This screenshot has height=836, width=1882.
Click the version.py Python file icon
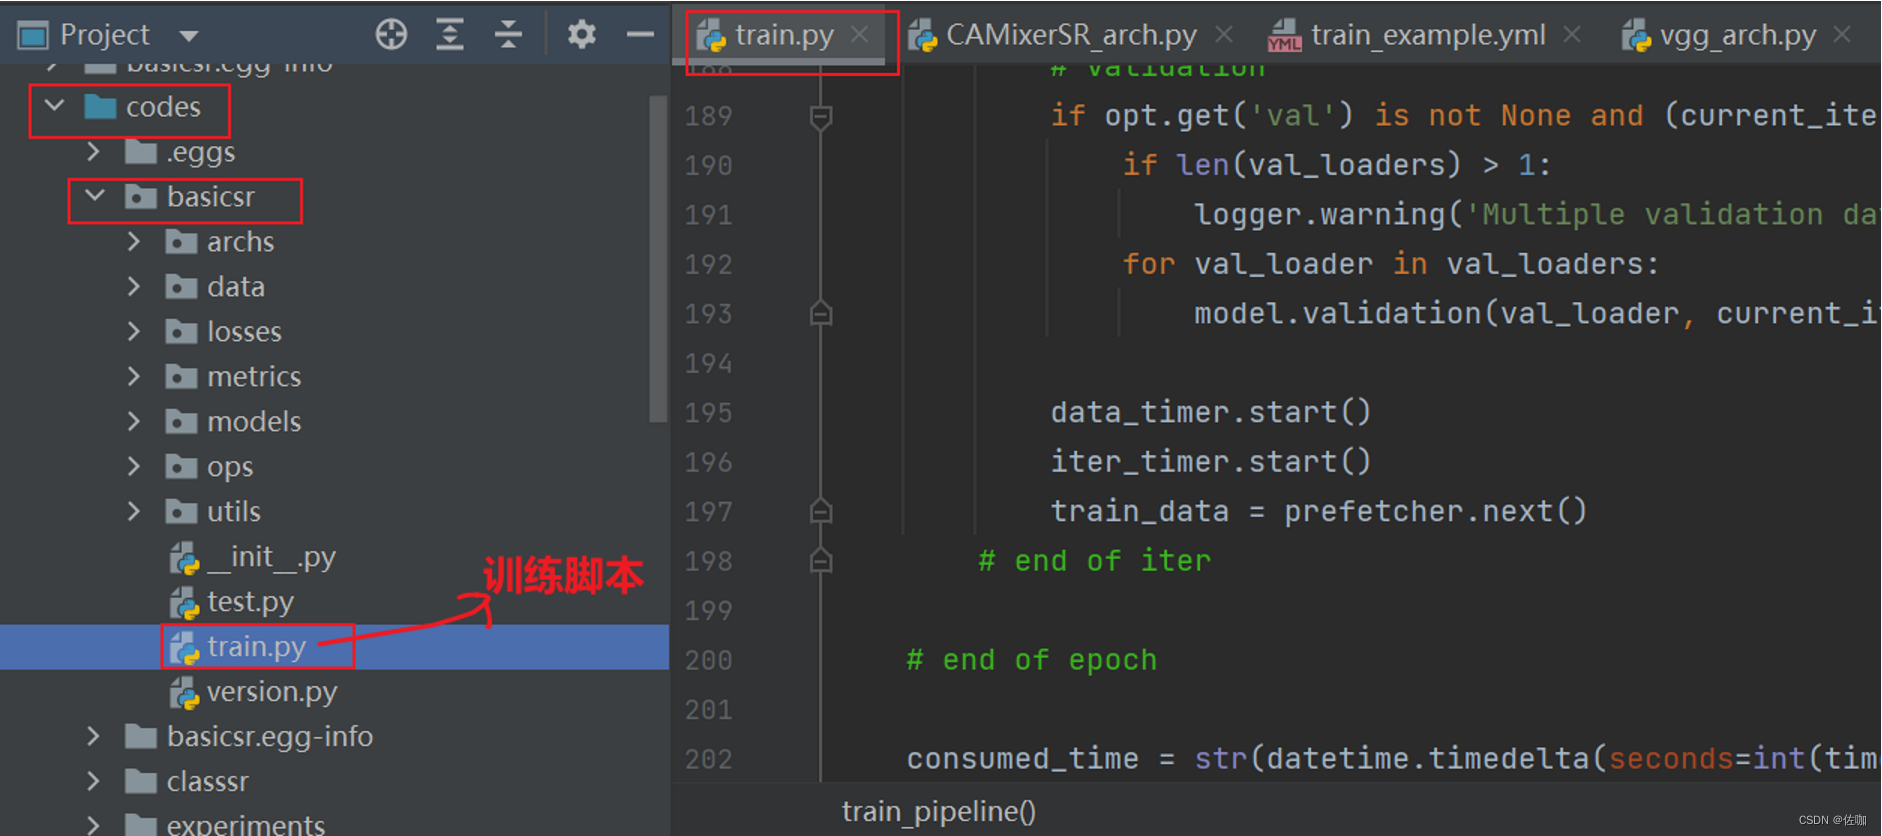[184, 693]
